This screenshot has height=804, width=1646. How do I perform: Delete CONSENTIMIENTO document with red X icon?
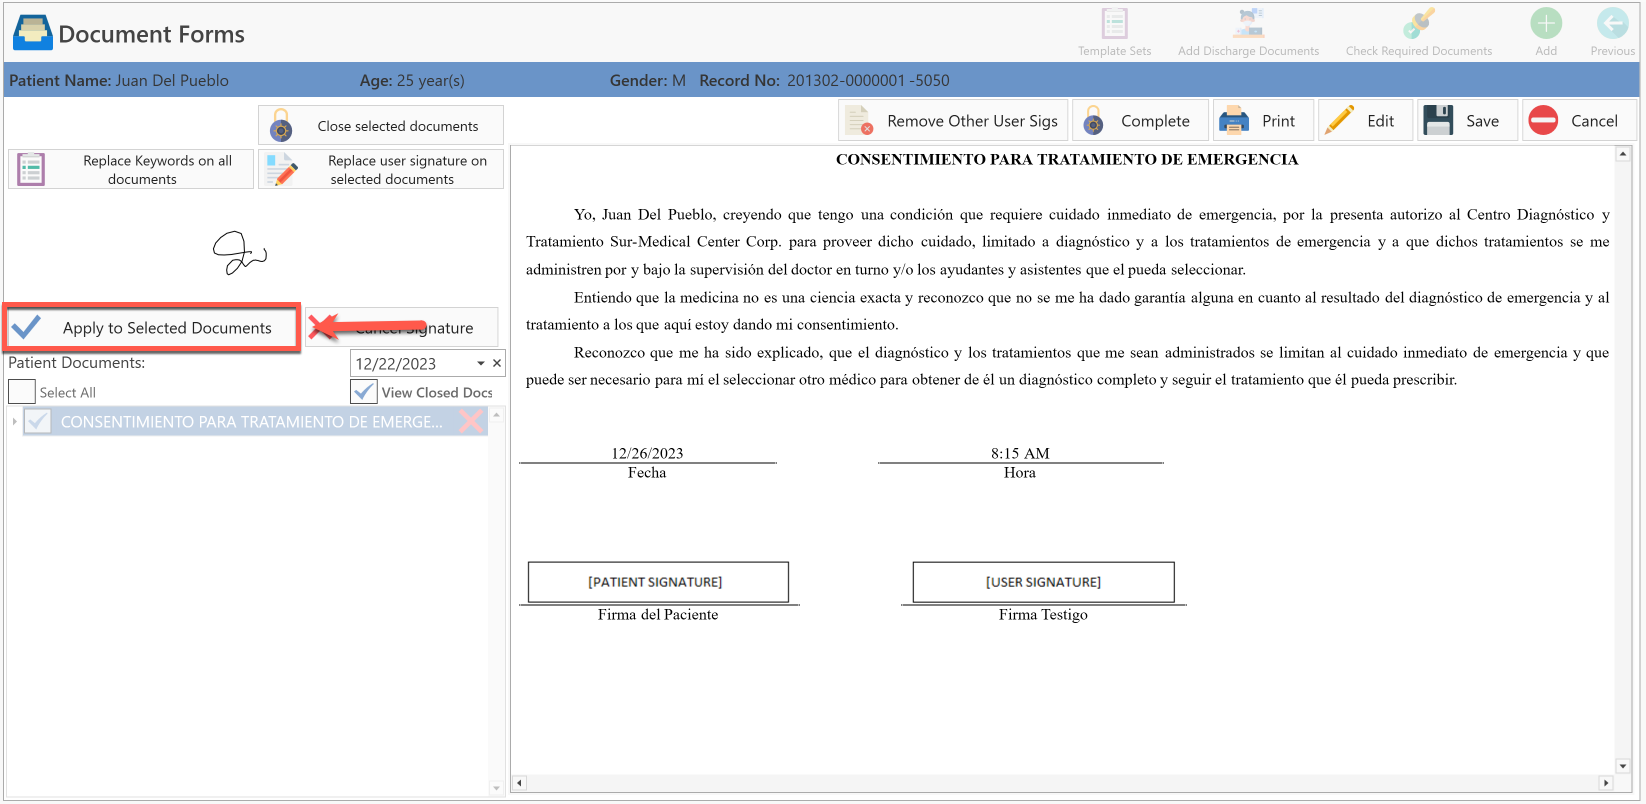coord(471,422)
